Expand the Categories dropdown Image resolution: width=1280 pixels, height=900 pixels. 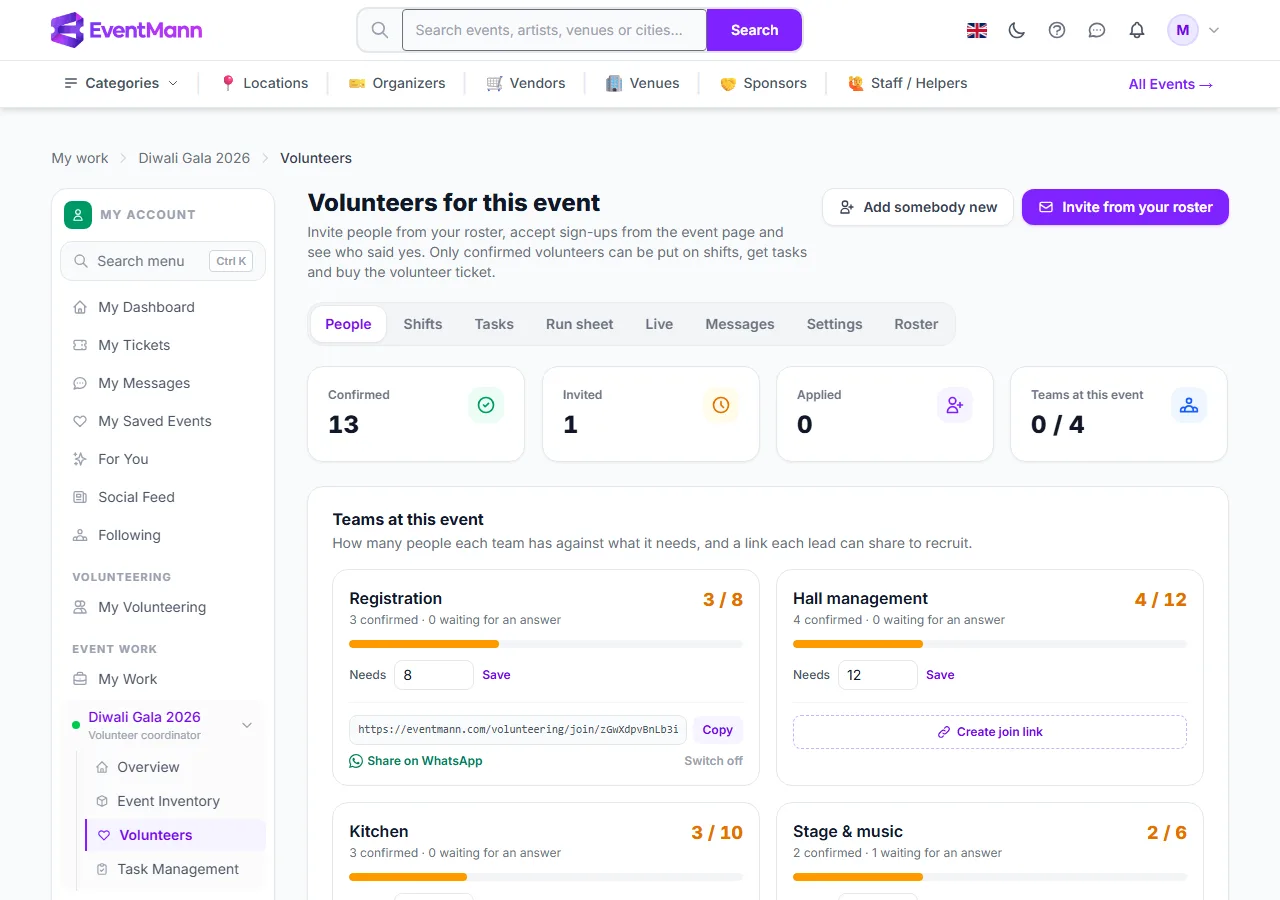point(121,83)
